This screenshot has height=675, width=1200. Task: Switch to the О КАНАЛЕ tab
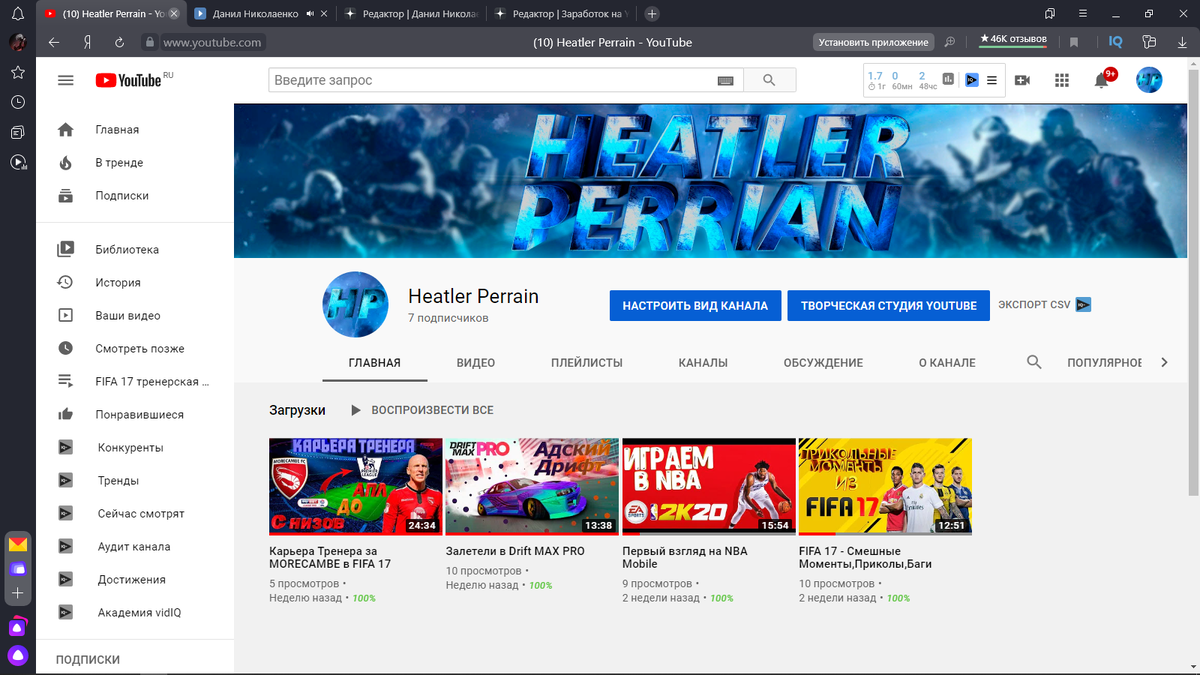tap(947, 363)
